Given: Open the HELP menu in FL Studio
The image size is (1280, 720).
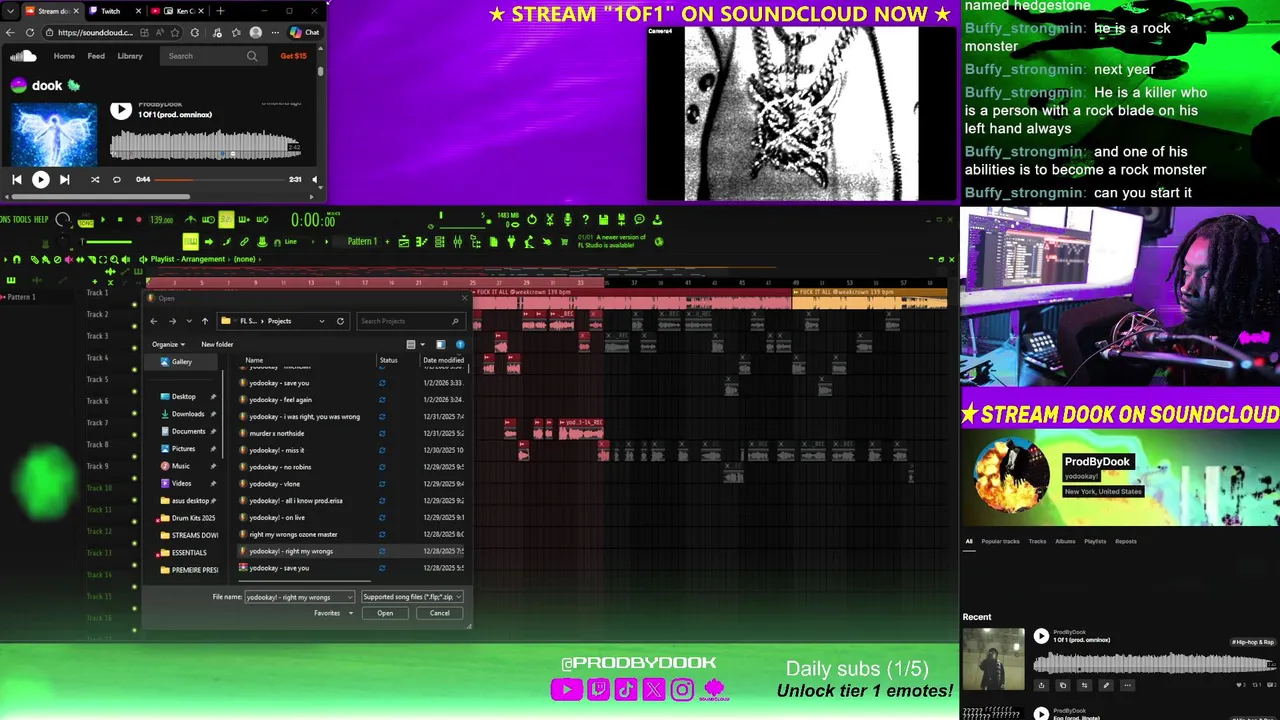Looking at the screenshot, I should (x=41, y=219).
